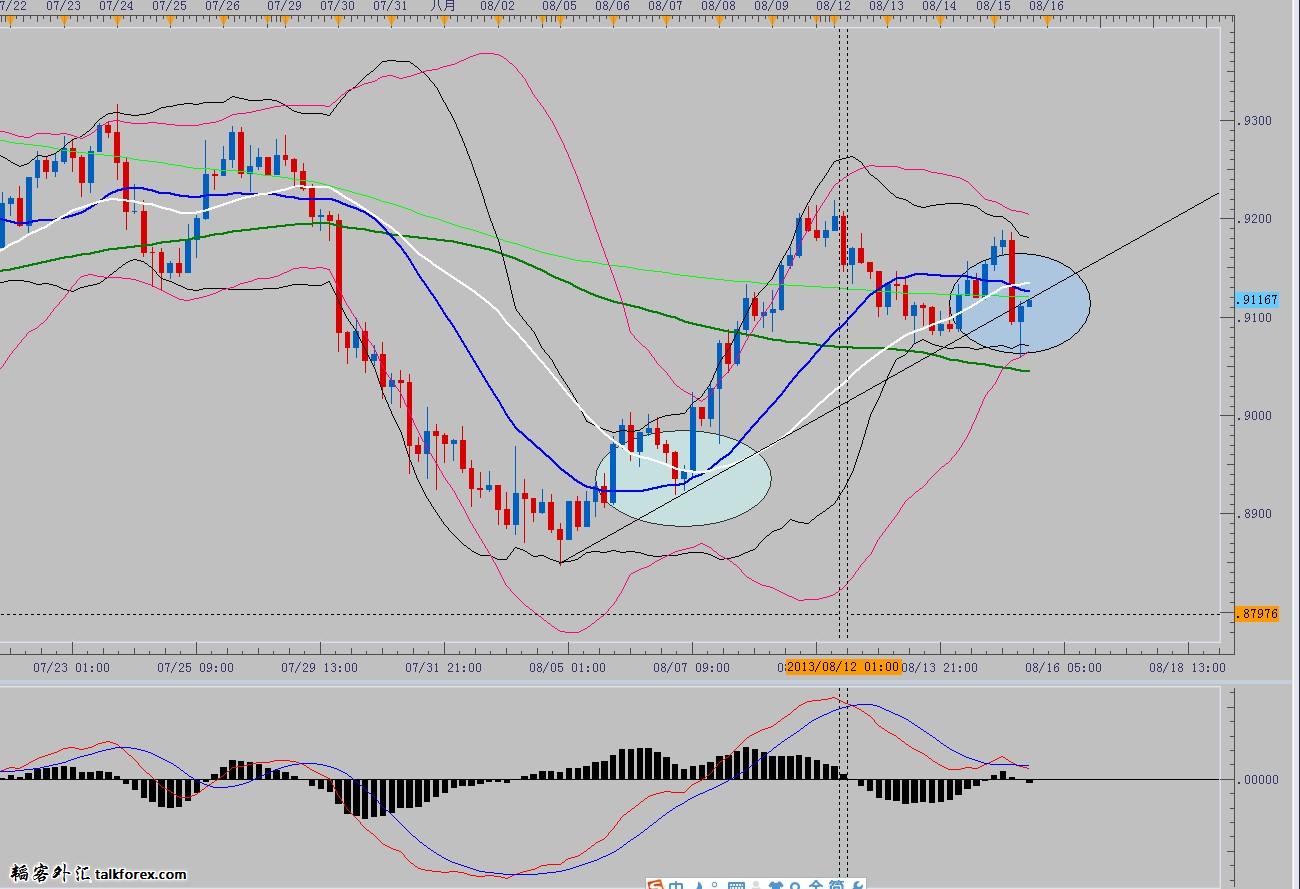1300x889 pixels.
Task: Click the 08/05 01:00 time axis label
Action: (567, 667)
